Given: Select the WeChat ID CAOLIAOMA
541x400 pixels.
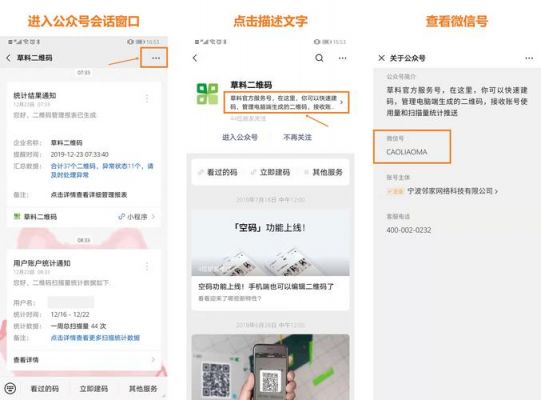Looking at the screenshot, I should 407,152.
